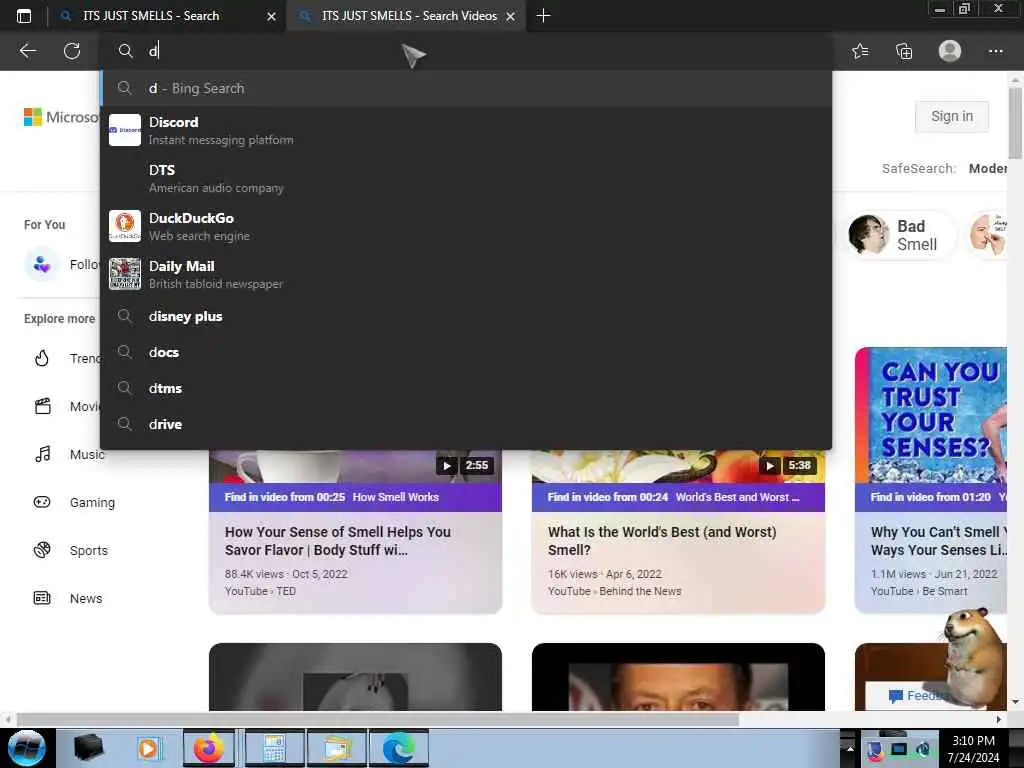Select the 'docs' search suggestion
Viewport: 1024px width, 768px height.
(x=466, y=353)
